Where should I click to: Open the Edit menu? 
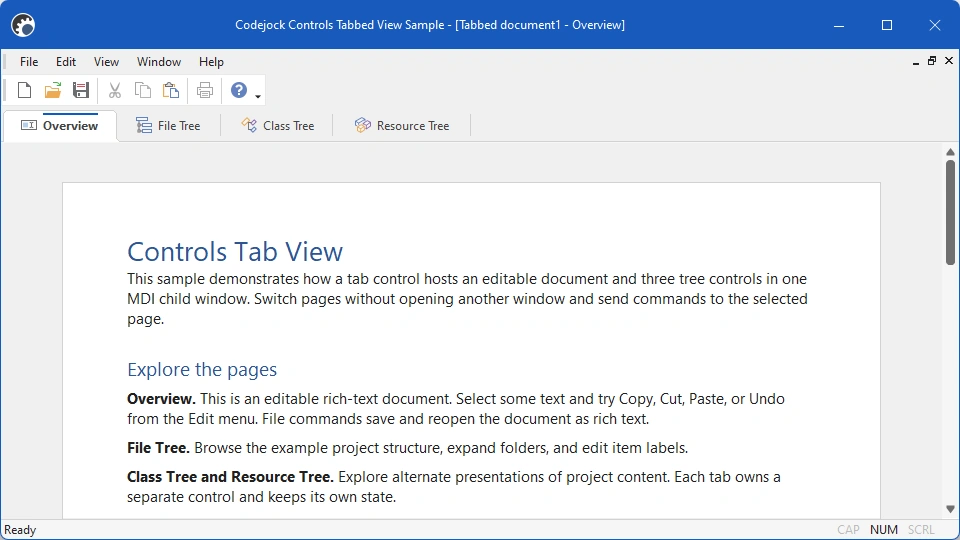pos(66,62)
